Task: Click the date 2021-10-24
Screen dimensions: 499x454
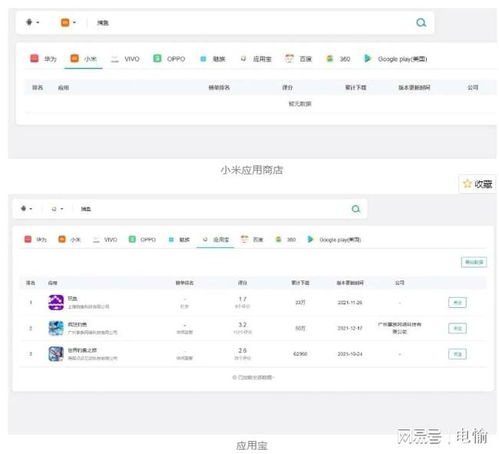Action: click(x=350, y=354)
